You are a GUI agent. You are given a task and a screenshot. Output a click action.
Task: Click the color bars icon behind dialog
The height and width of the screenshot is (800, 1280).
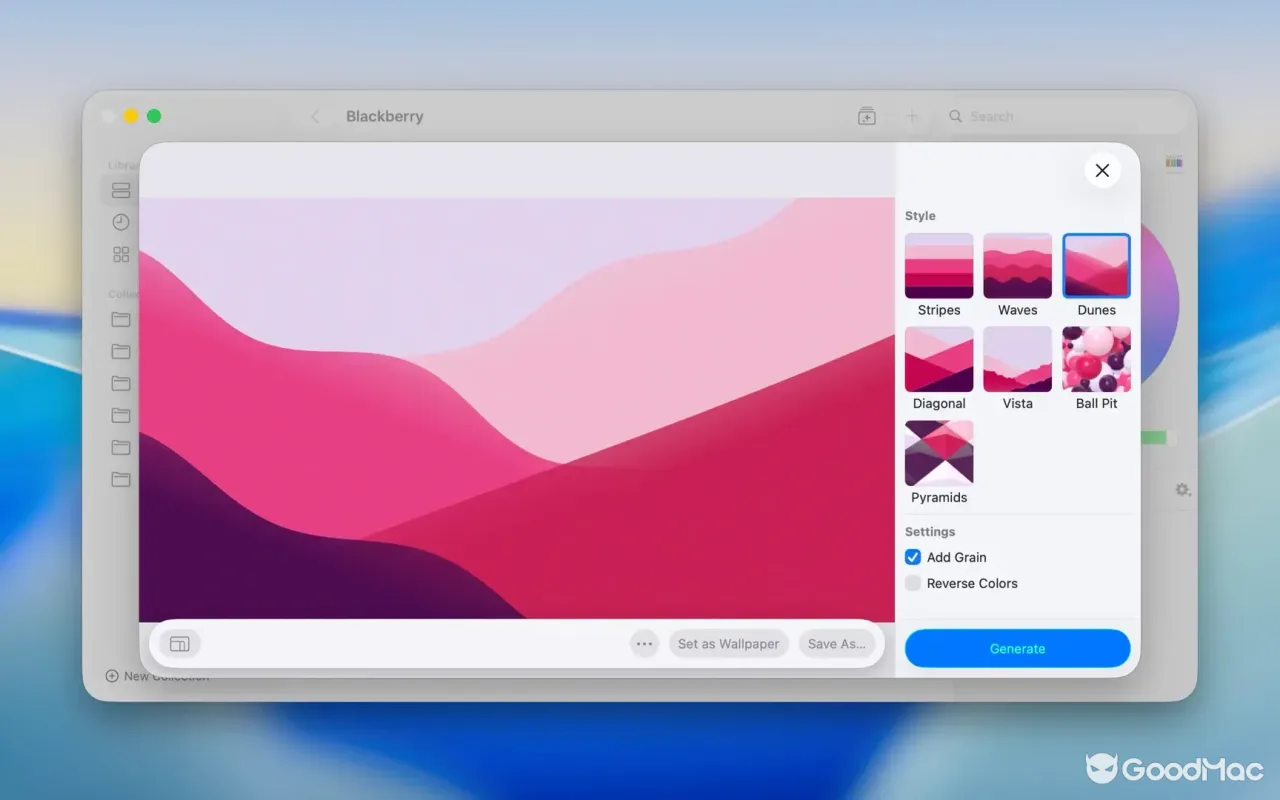pos(1174,162)
